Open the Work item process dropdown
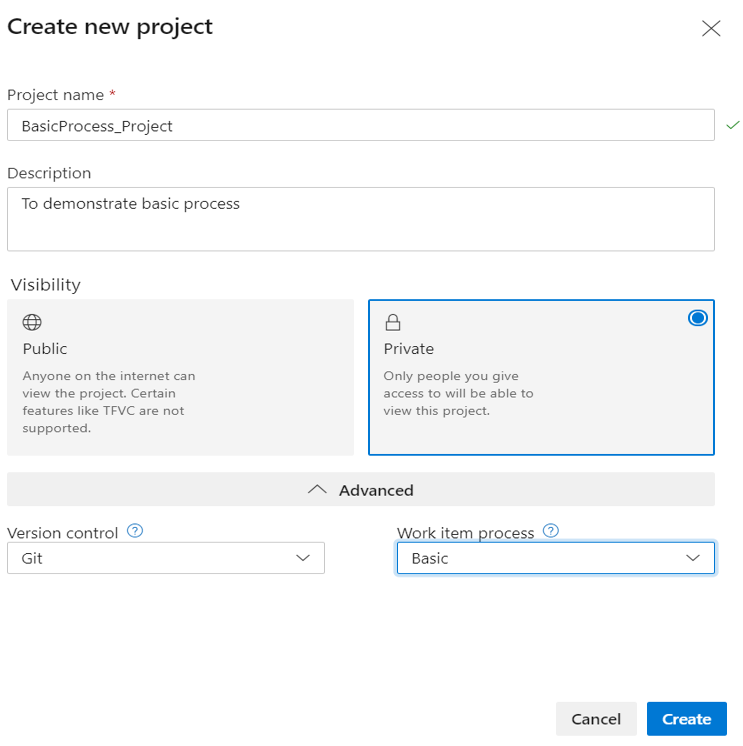 555,558
